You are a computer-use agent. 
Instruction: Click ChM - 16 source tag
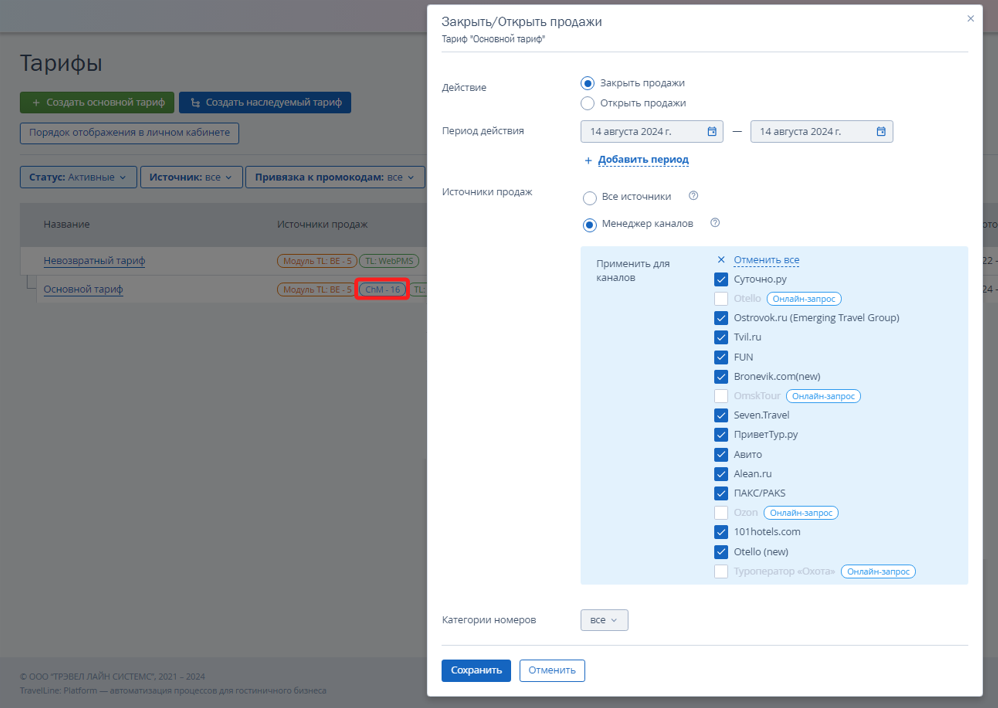[x=383, y=290]
